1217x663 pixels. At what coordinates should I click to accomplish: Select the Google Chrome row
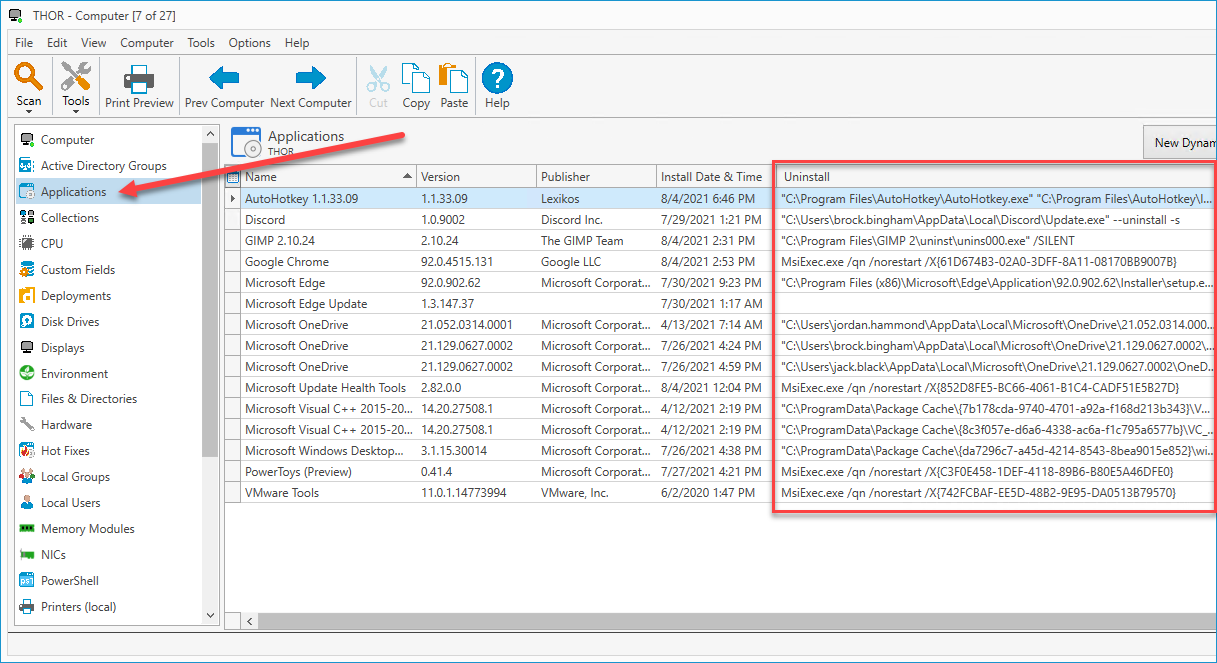(x=721, y=262)
